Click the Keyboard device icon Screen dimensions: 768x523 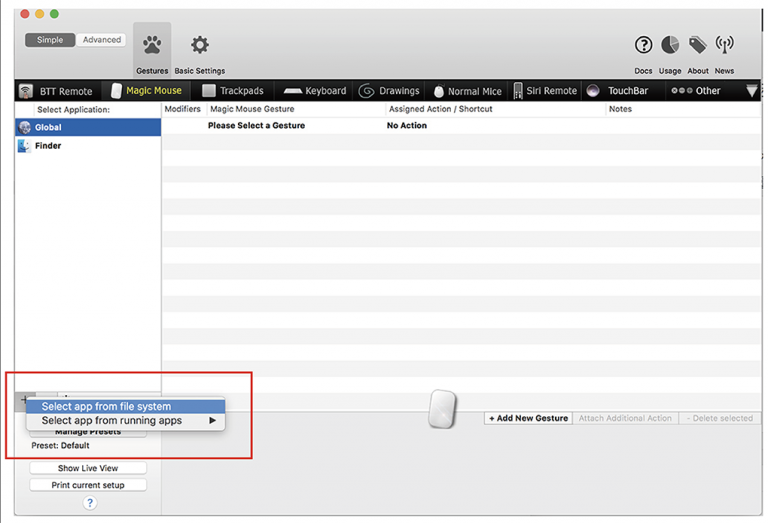[x=292, y=91]
